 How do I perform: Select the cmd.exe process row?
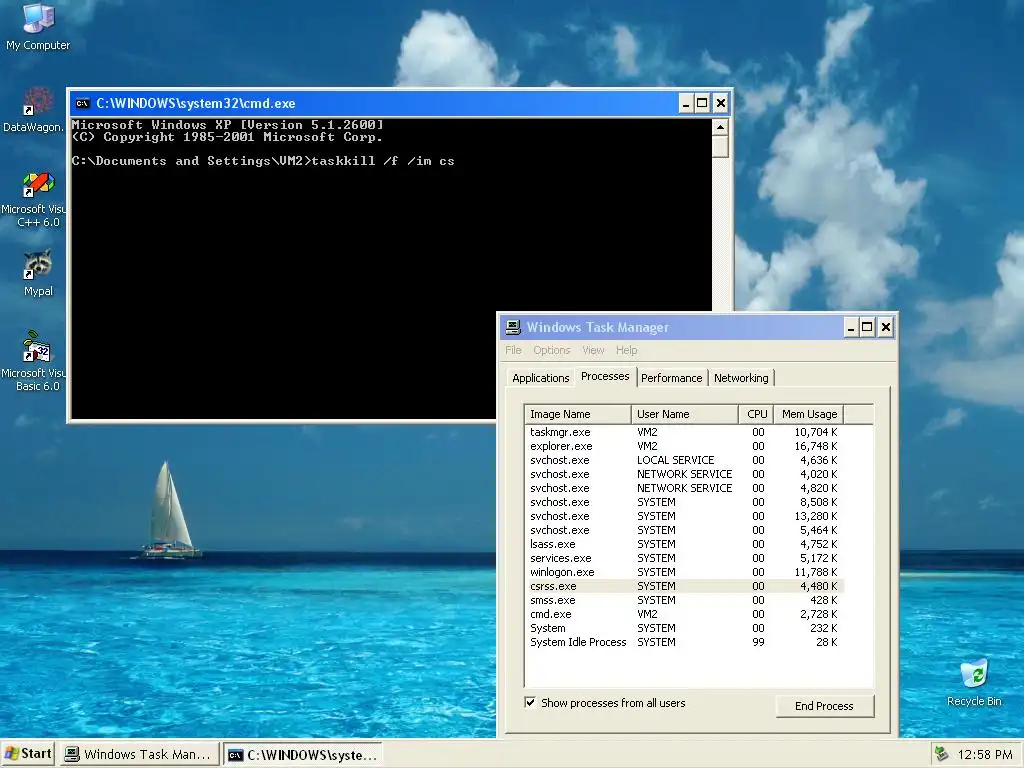684,615
